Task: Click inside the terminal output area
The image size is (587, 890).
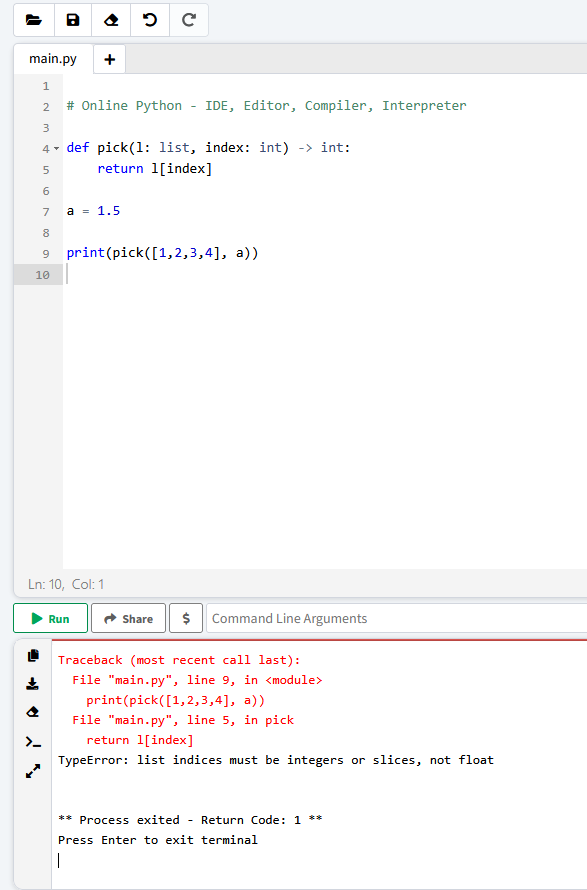Action: (319, 763)
